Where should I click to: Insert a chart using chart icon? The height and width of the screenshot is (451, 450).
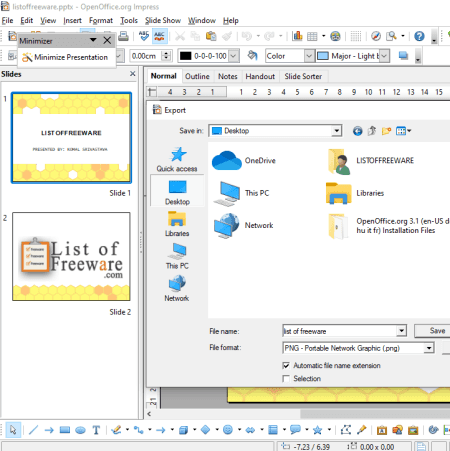coord(297,36)
